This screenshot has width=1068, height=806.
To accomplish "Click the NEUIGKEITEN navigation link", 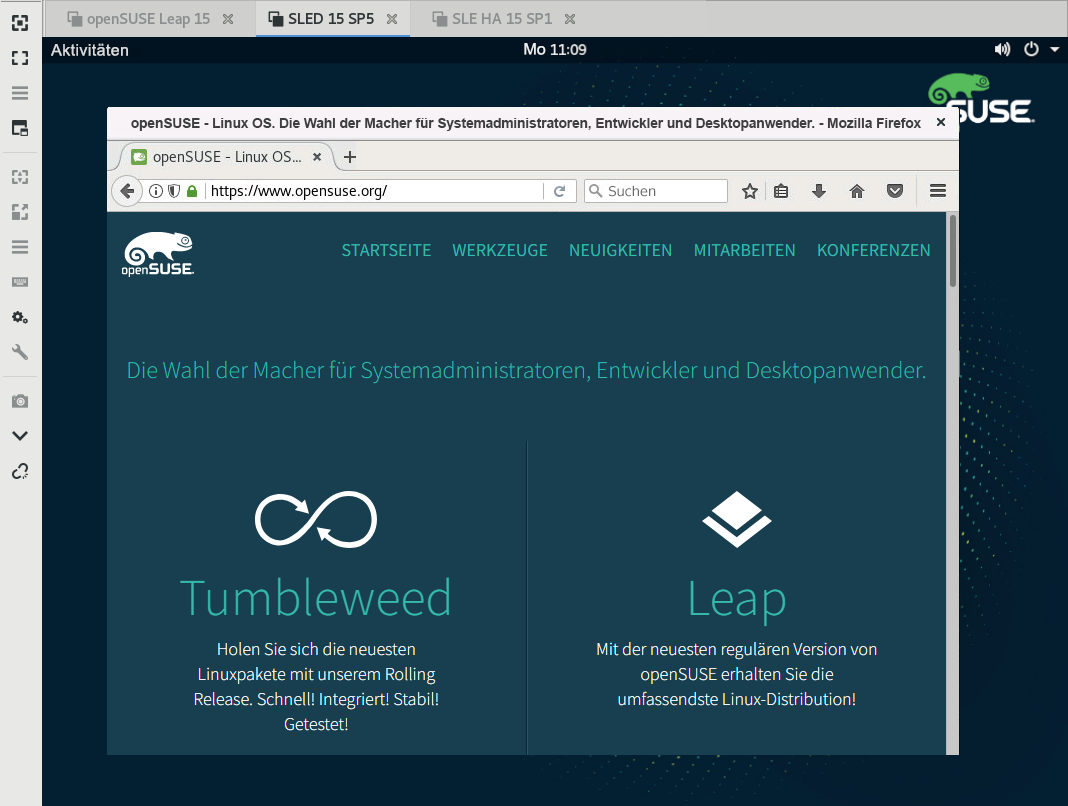I will 620,250.
